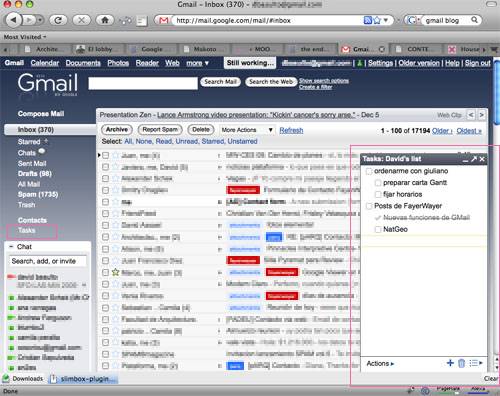Tick the NatGeo task checkbox
The width and height of the screenshot is (500, 396).
coord(378,229)
